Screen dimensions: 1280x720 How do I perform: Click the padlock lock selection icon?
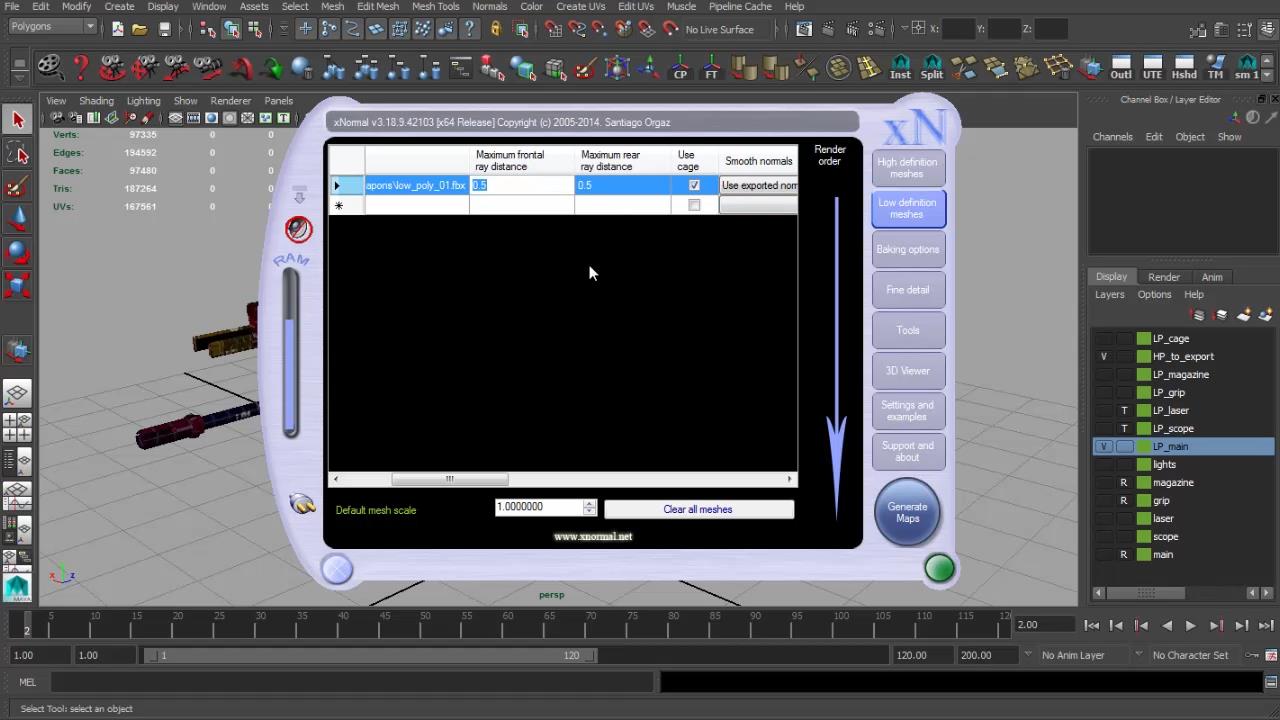[495, 29]
